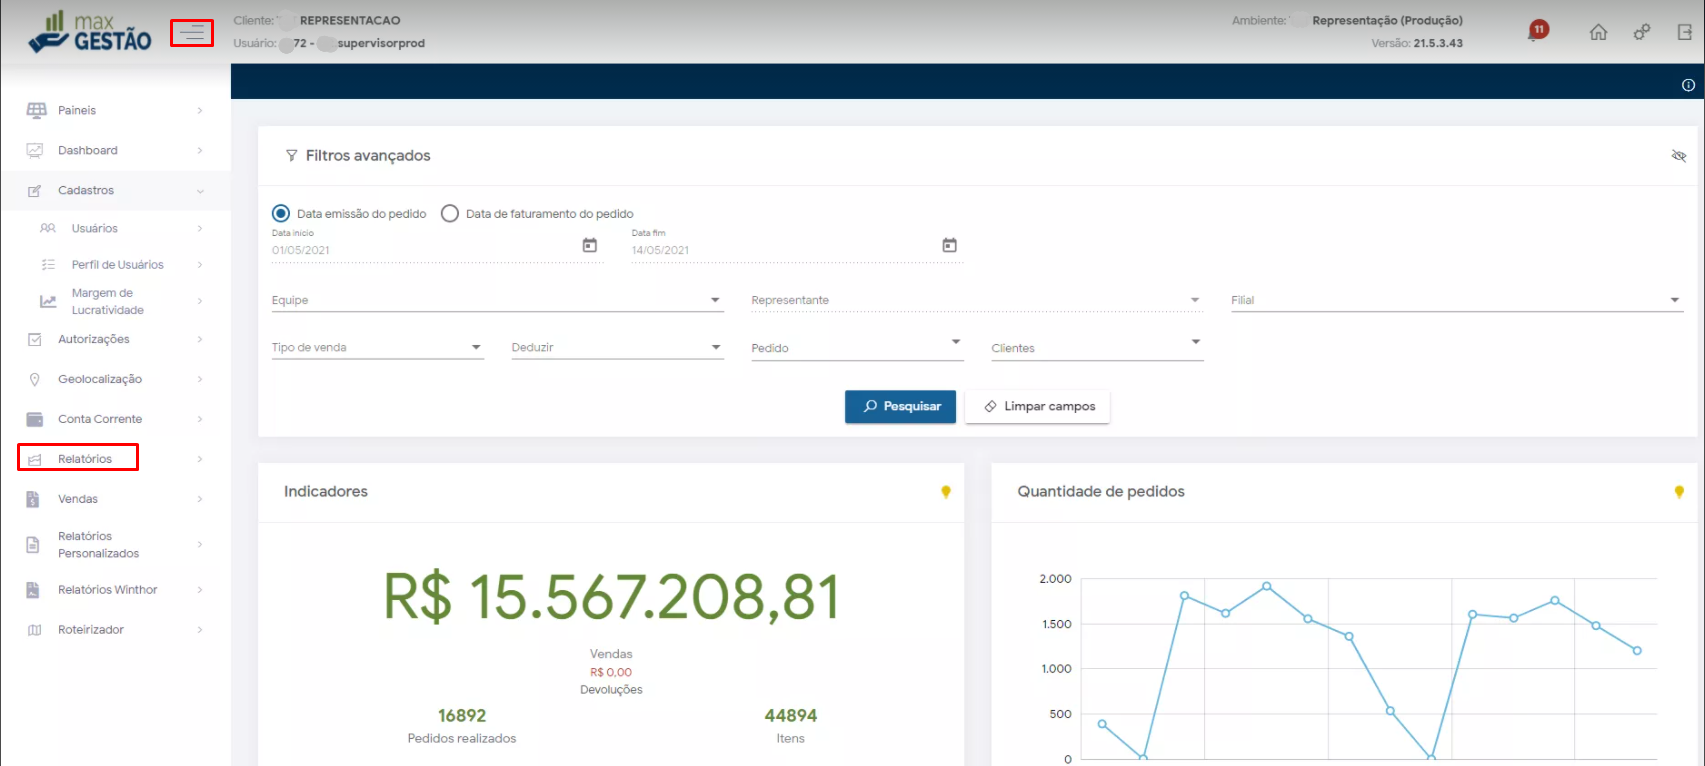Open the Relatórios menu in sidebar

tap(85, 459)
